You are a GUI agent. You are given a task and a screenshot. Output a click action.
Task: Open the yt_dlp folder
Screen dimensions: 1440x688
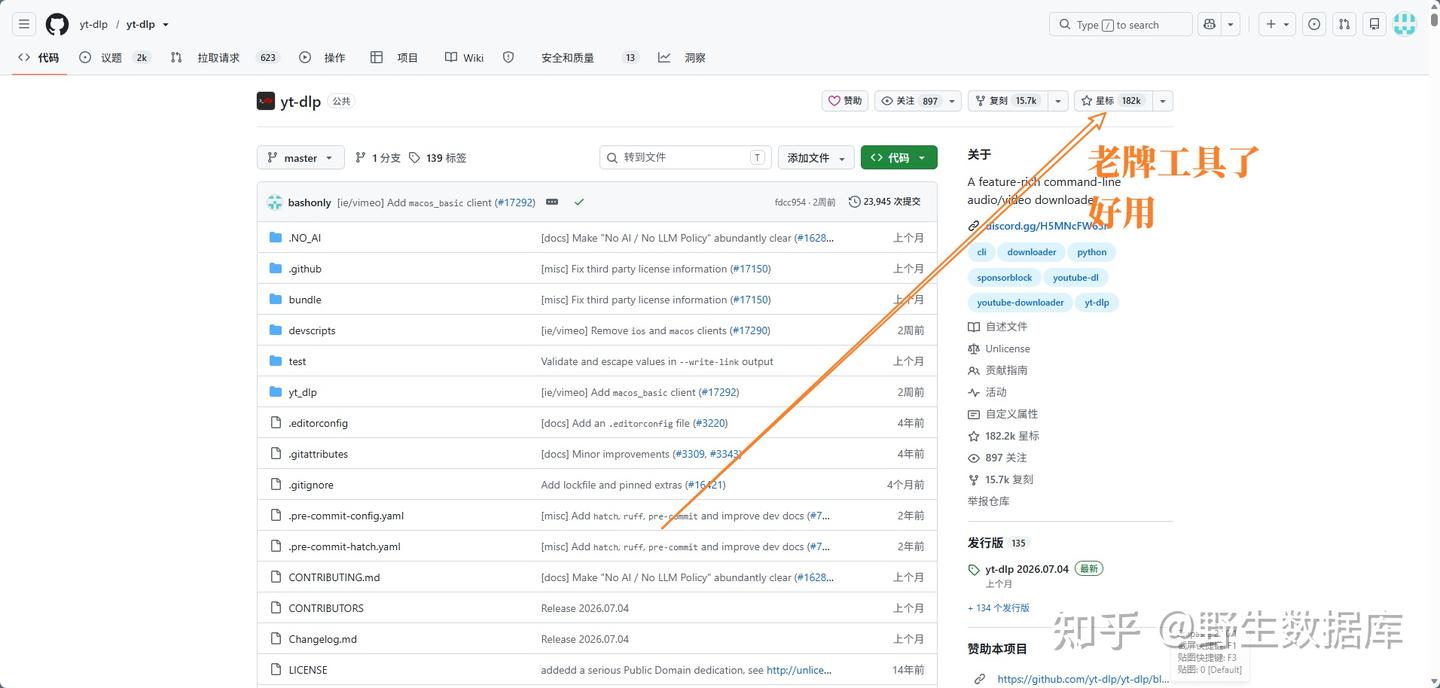[303, 392]
